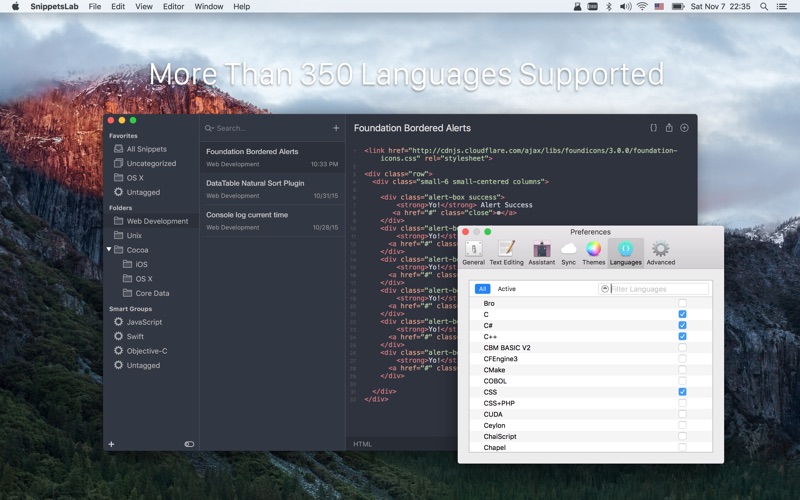Switch to the Active languages tab
The width and height of the screenshot is (800, 500).
507,289
